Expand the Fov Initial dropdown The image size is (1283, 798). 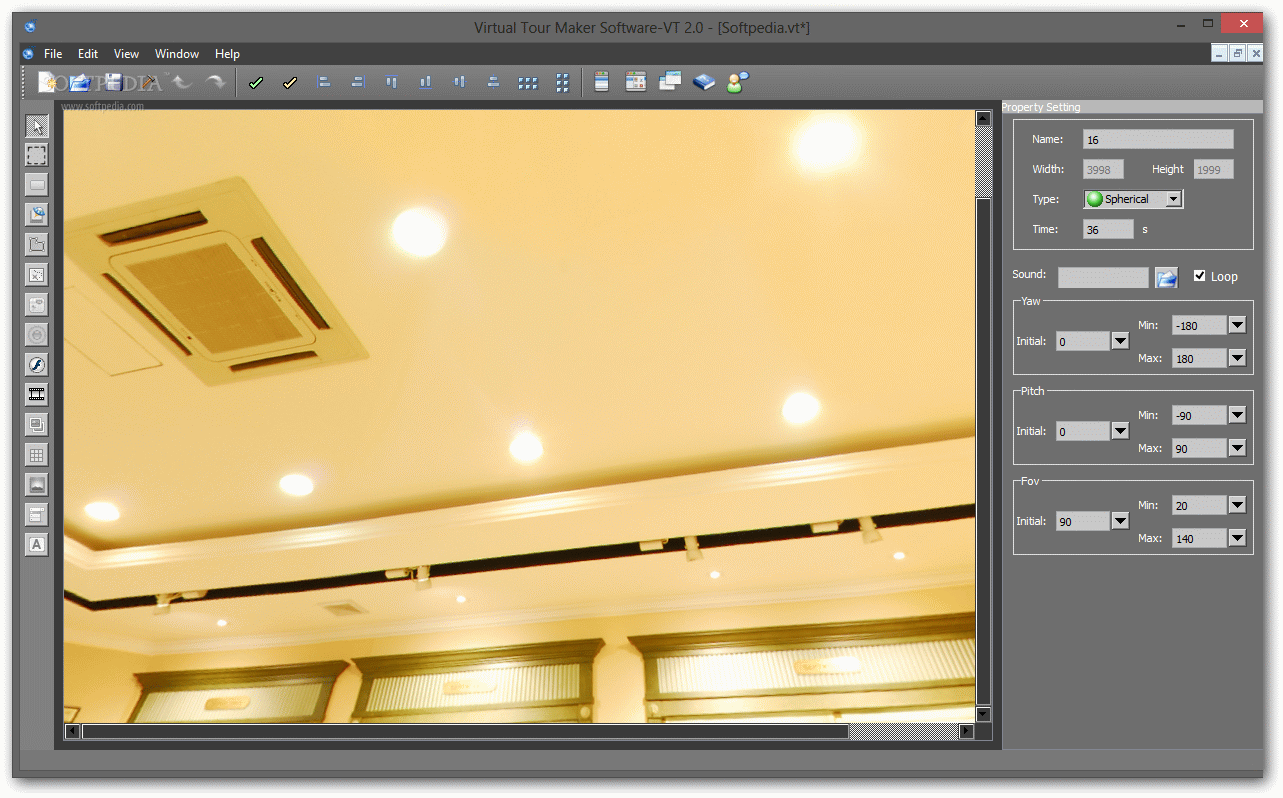[x=1120, y=521]
